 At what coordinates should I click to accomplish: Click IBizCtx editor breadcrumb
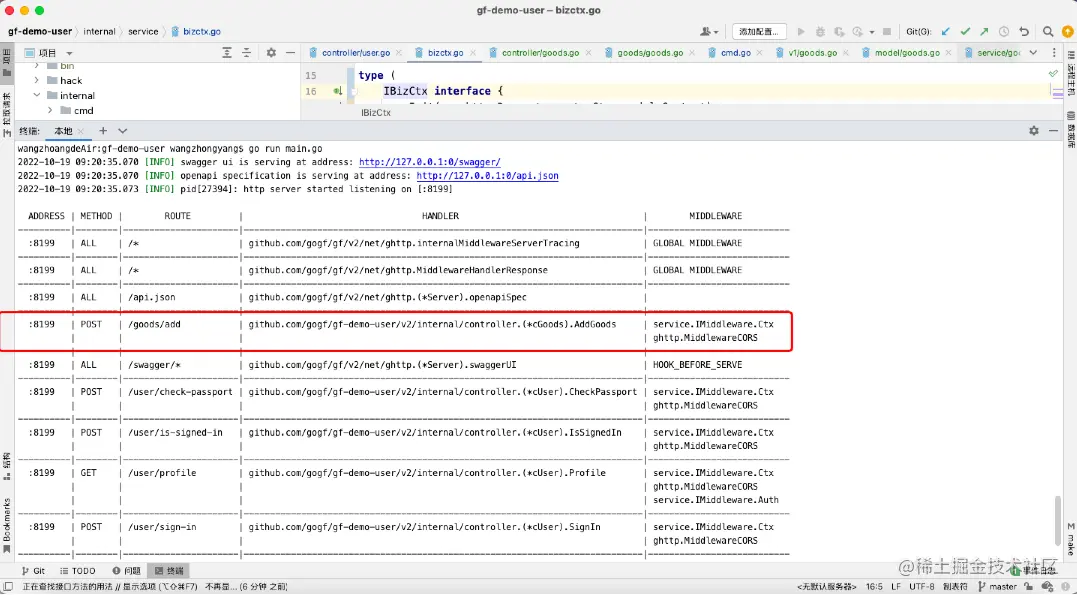pos(376,113)
